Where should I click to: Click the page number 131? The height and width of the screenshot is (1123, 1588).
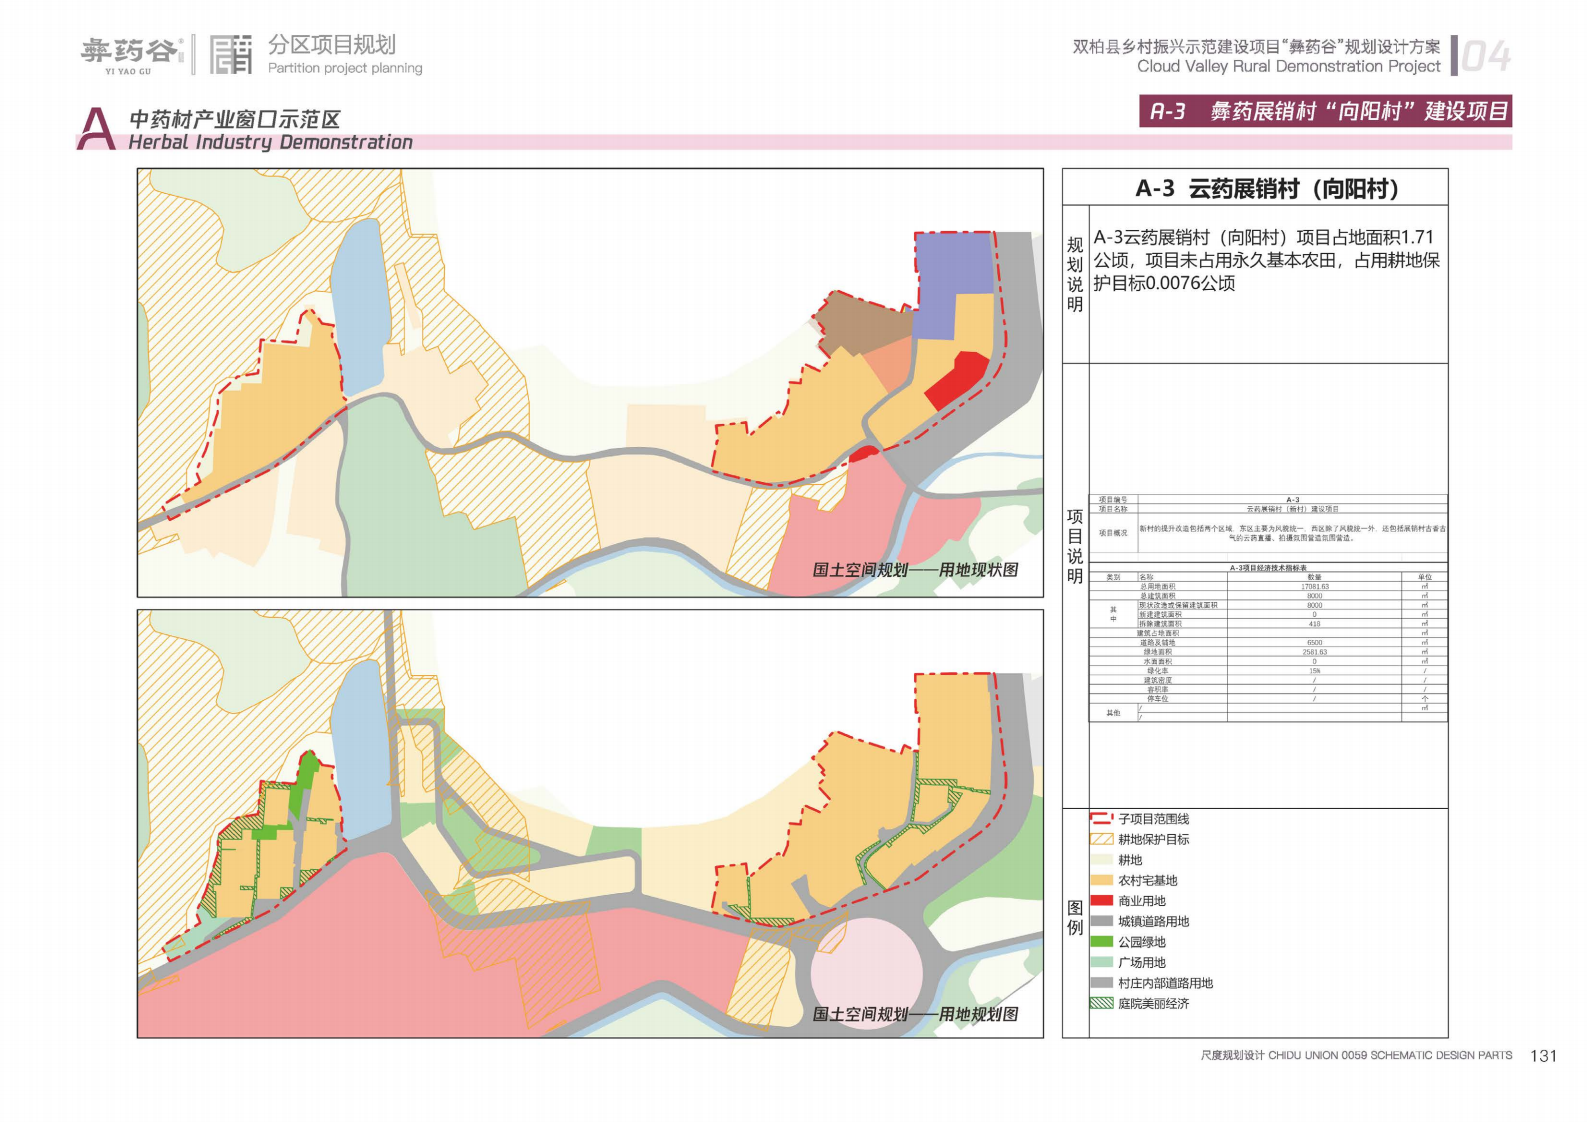[1543, 1056]
